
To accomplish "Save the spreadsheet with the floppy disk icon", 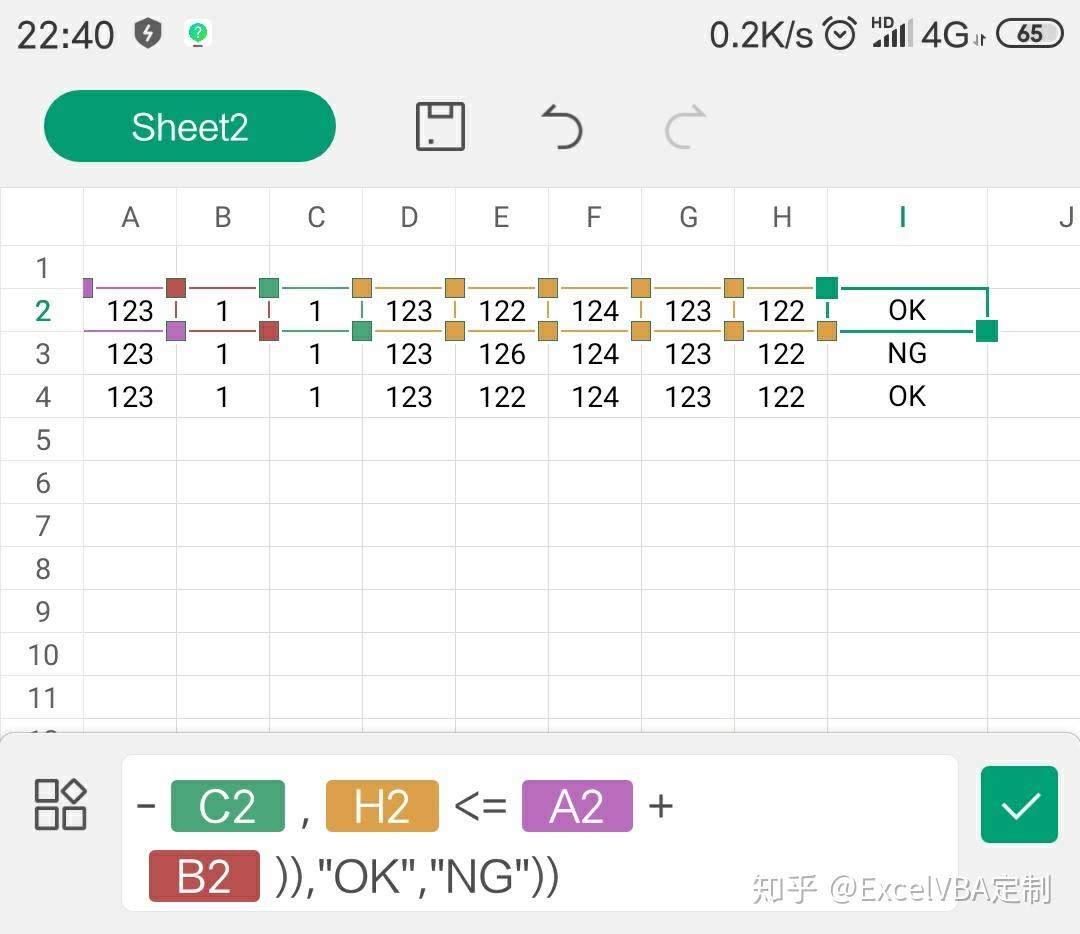I will click(x=440, y=126).
